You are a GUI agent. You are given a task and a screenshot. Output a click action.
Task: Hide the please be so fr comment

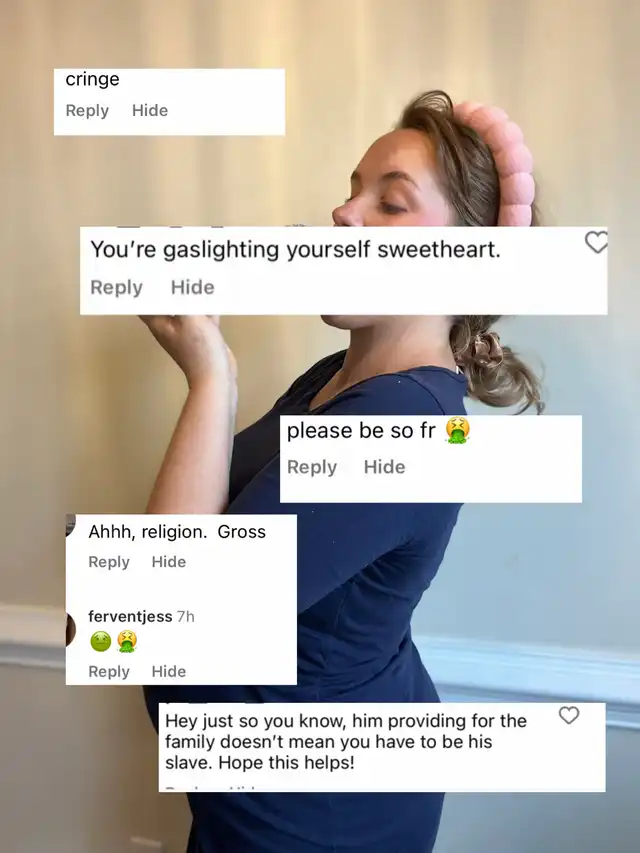click(384, 467)
